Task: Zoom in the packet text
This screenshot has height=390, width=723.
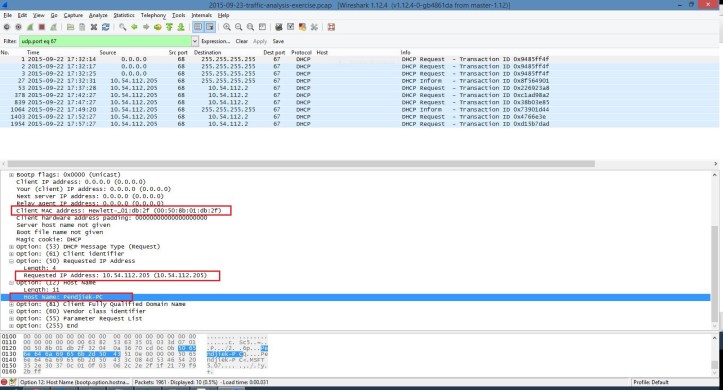Action: [227, 27]
